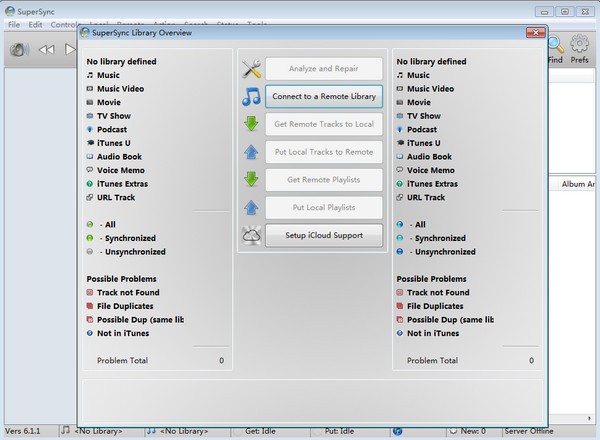Click right panel Movie icon
The width and height of the screenshot is (600, 440).
pos(399,102)
